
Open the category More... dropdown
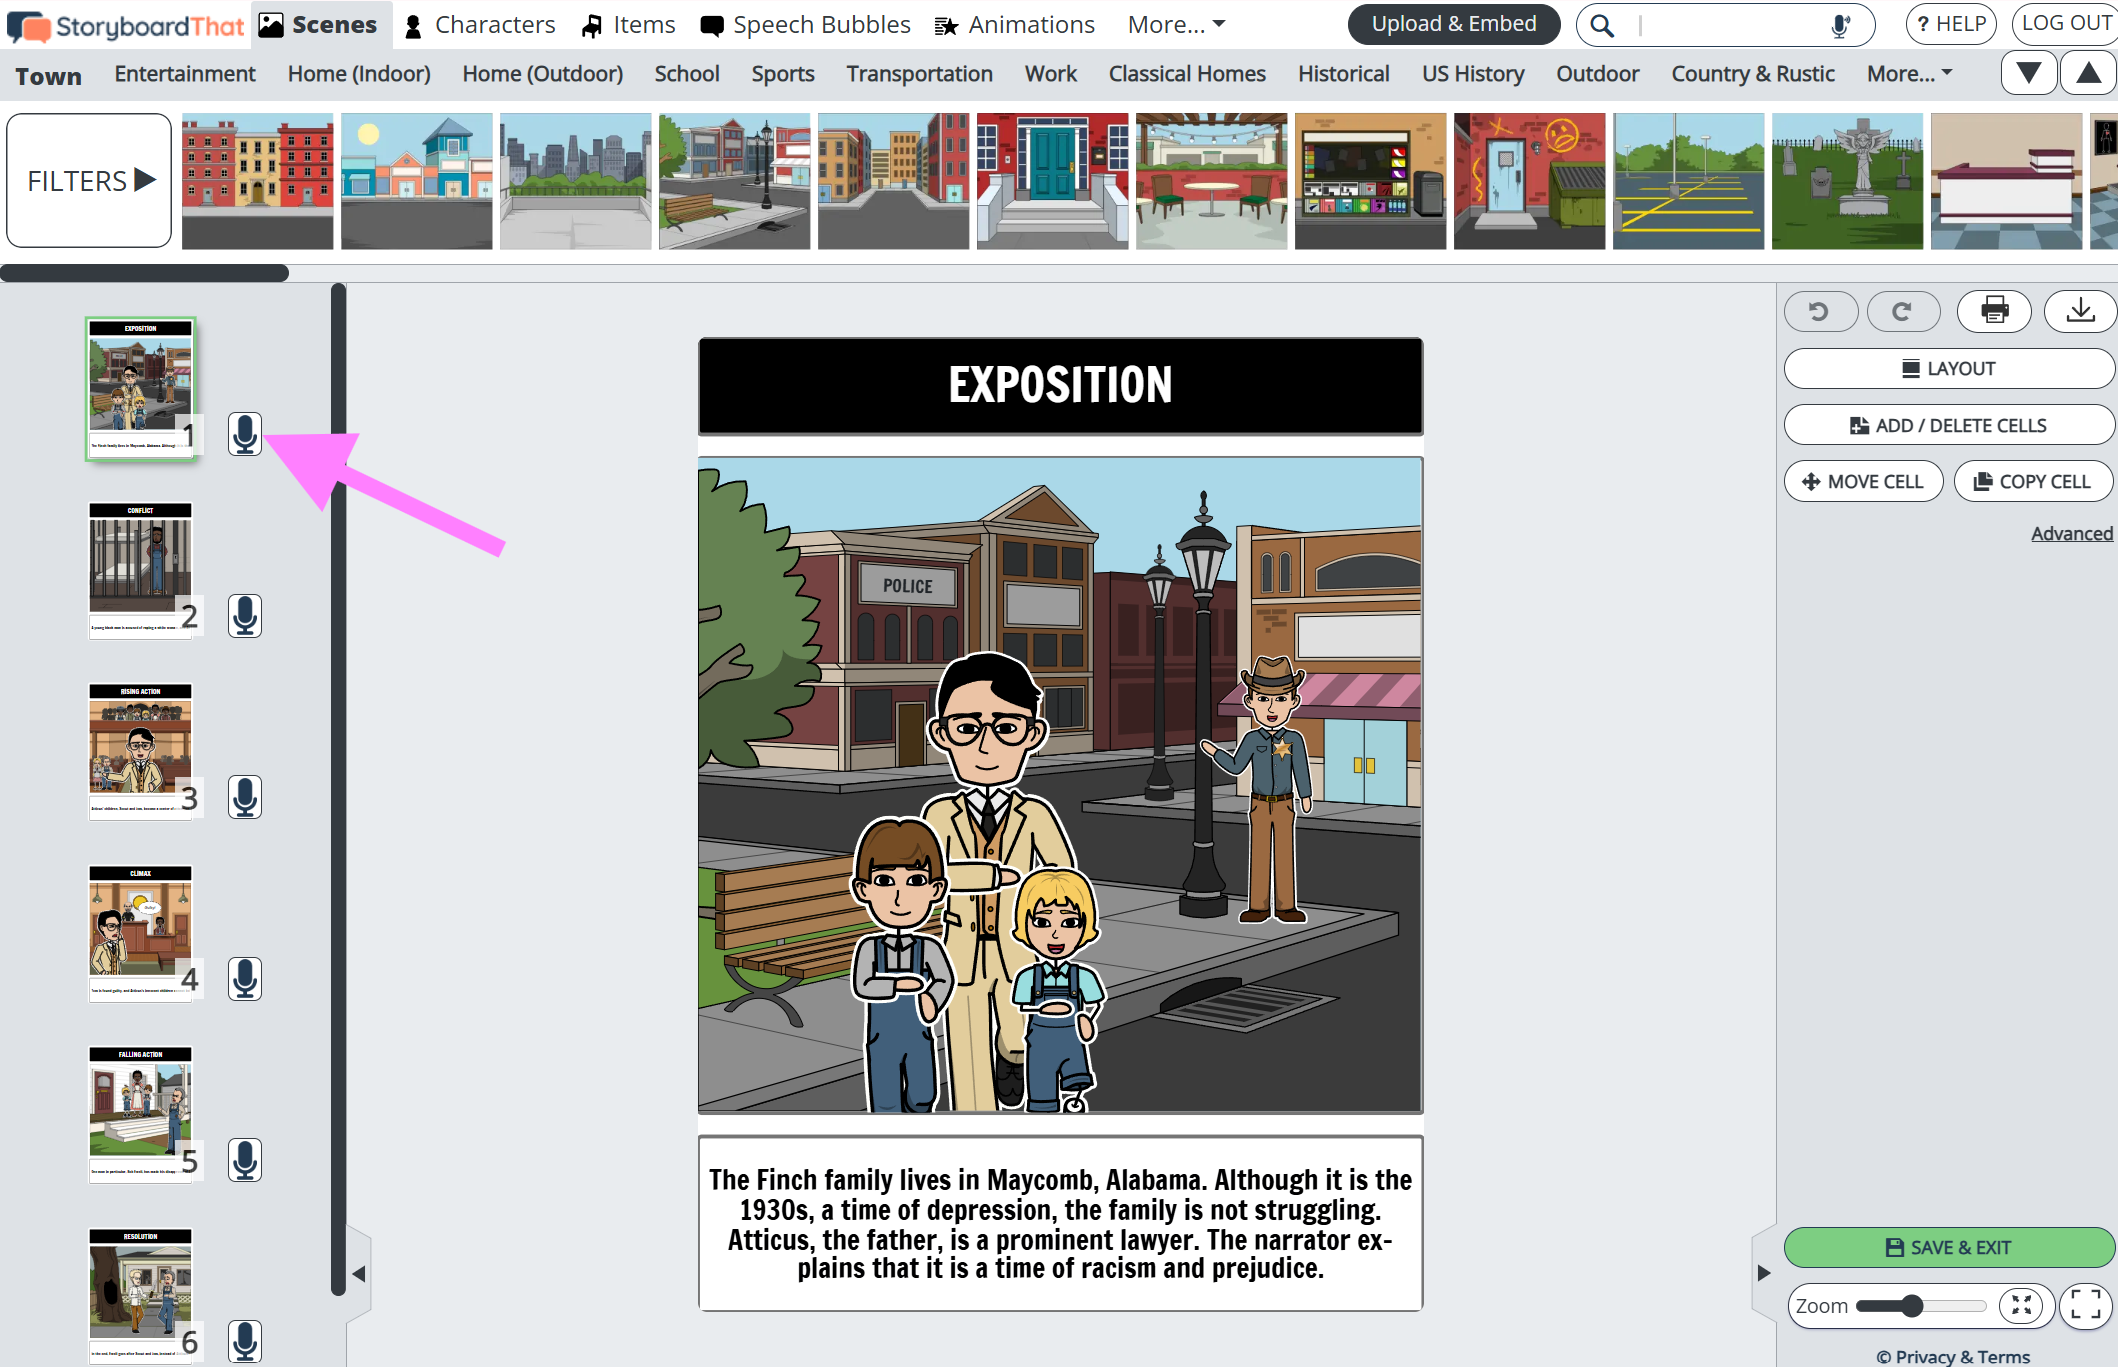[1909, 74]
